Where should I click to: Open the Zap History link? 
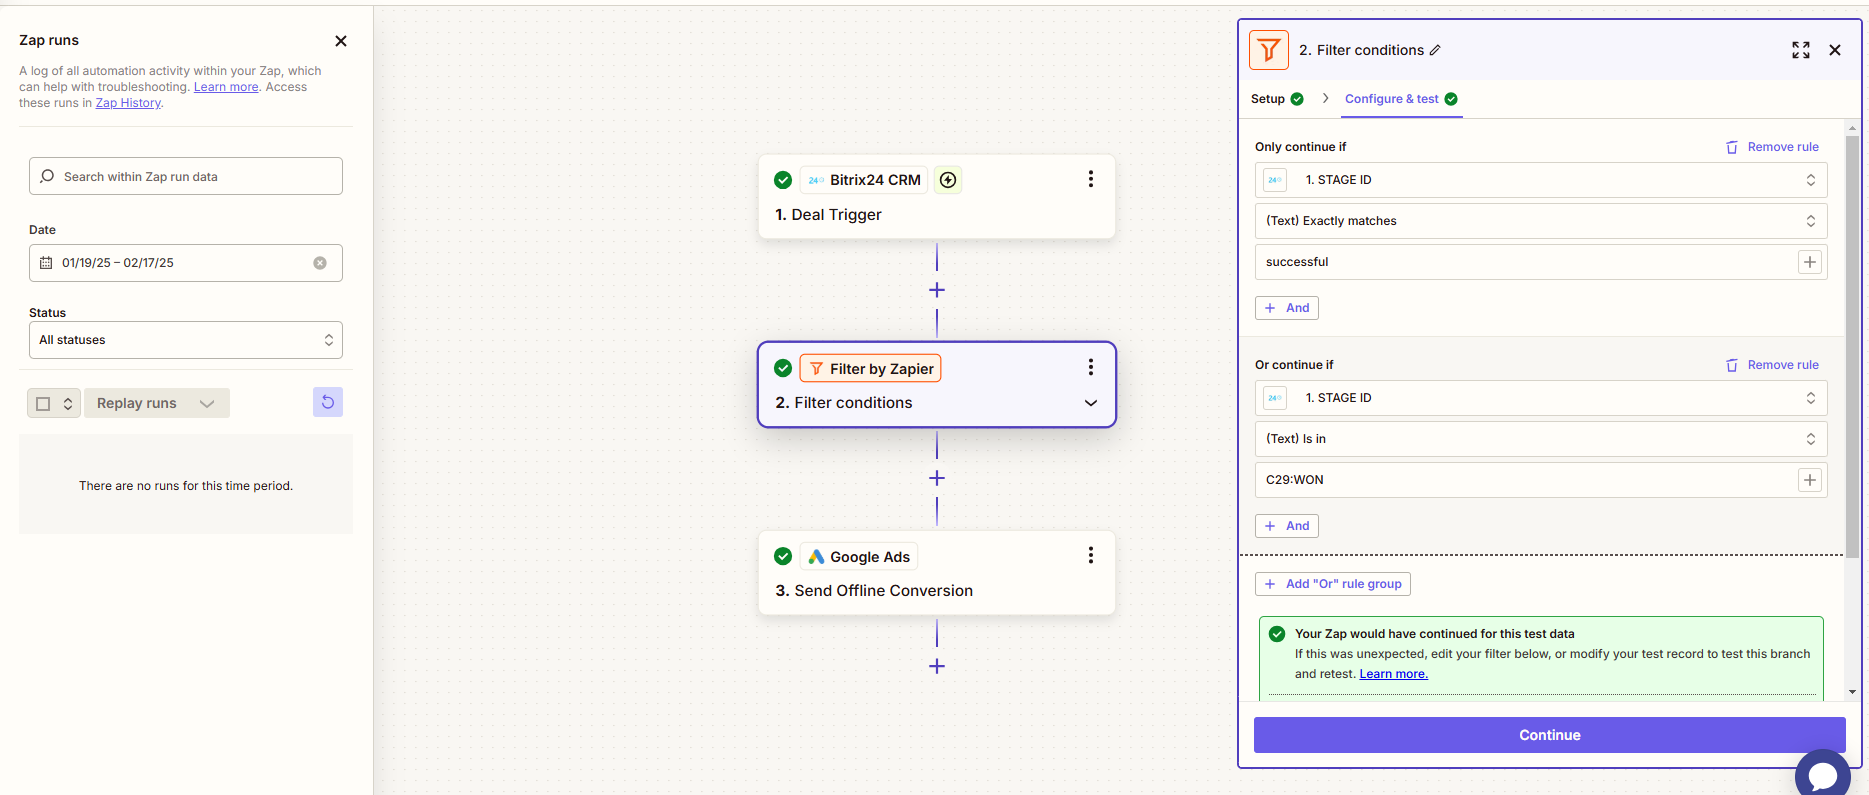point(128,103)
